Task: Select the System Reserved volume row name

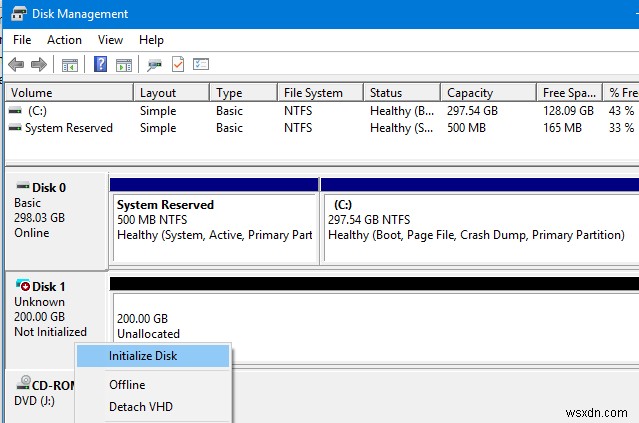Action: pyautogui.click(x=68, y=128)
